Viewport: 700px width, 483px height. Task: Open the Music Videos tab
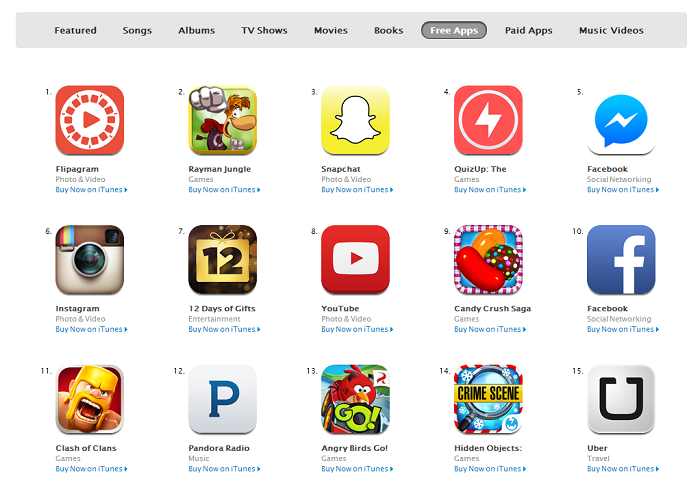point(611,30)
